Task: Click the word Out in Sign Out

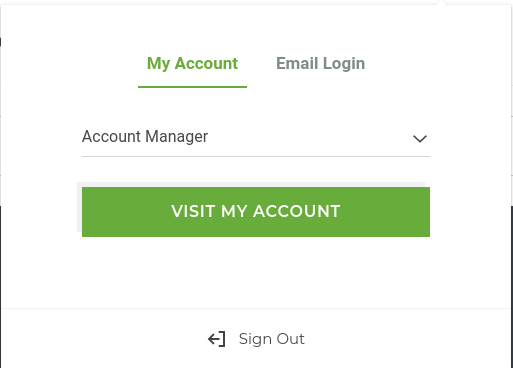Action: 290,339
